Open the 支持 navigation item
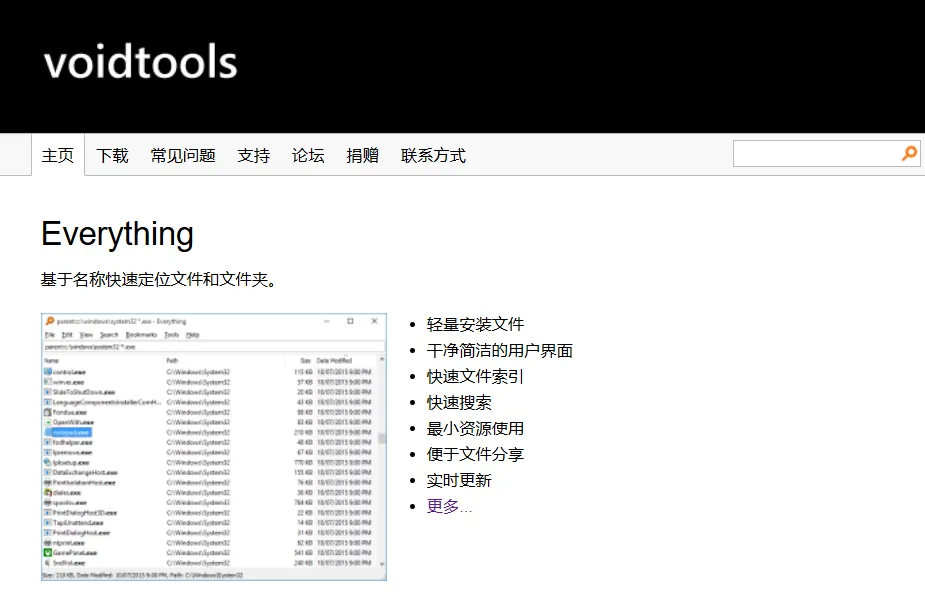 [254, 155]
